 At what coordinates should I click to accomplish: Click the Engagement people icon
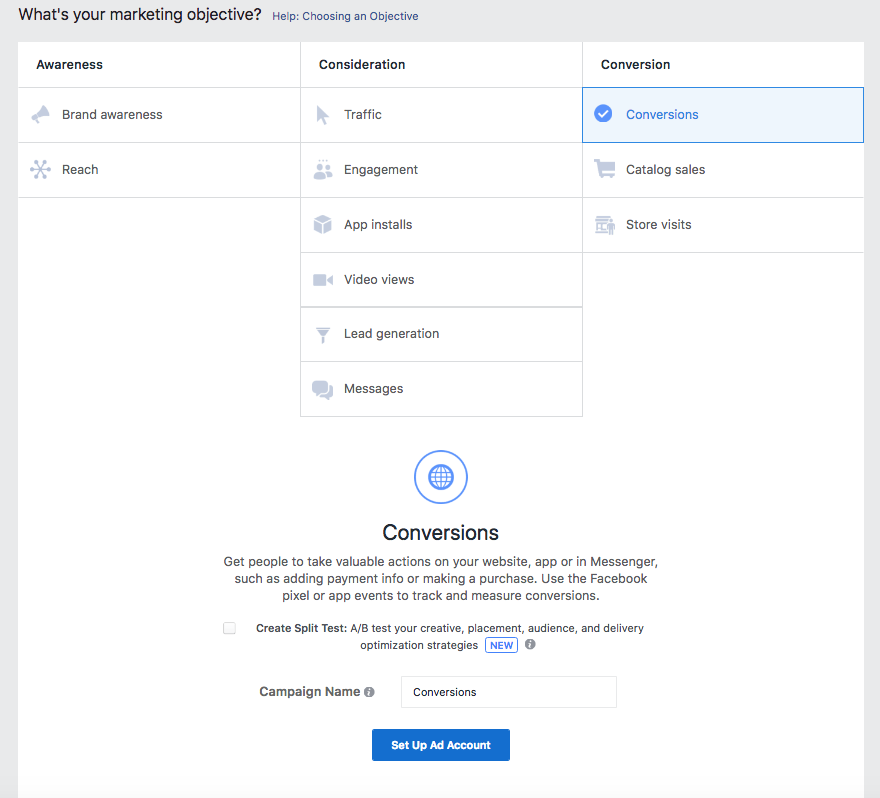click(x=323, y=169)
